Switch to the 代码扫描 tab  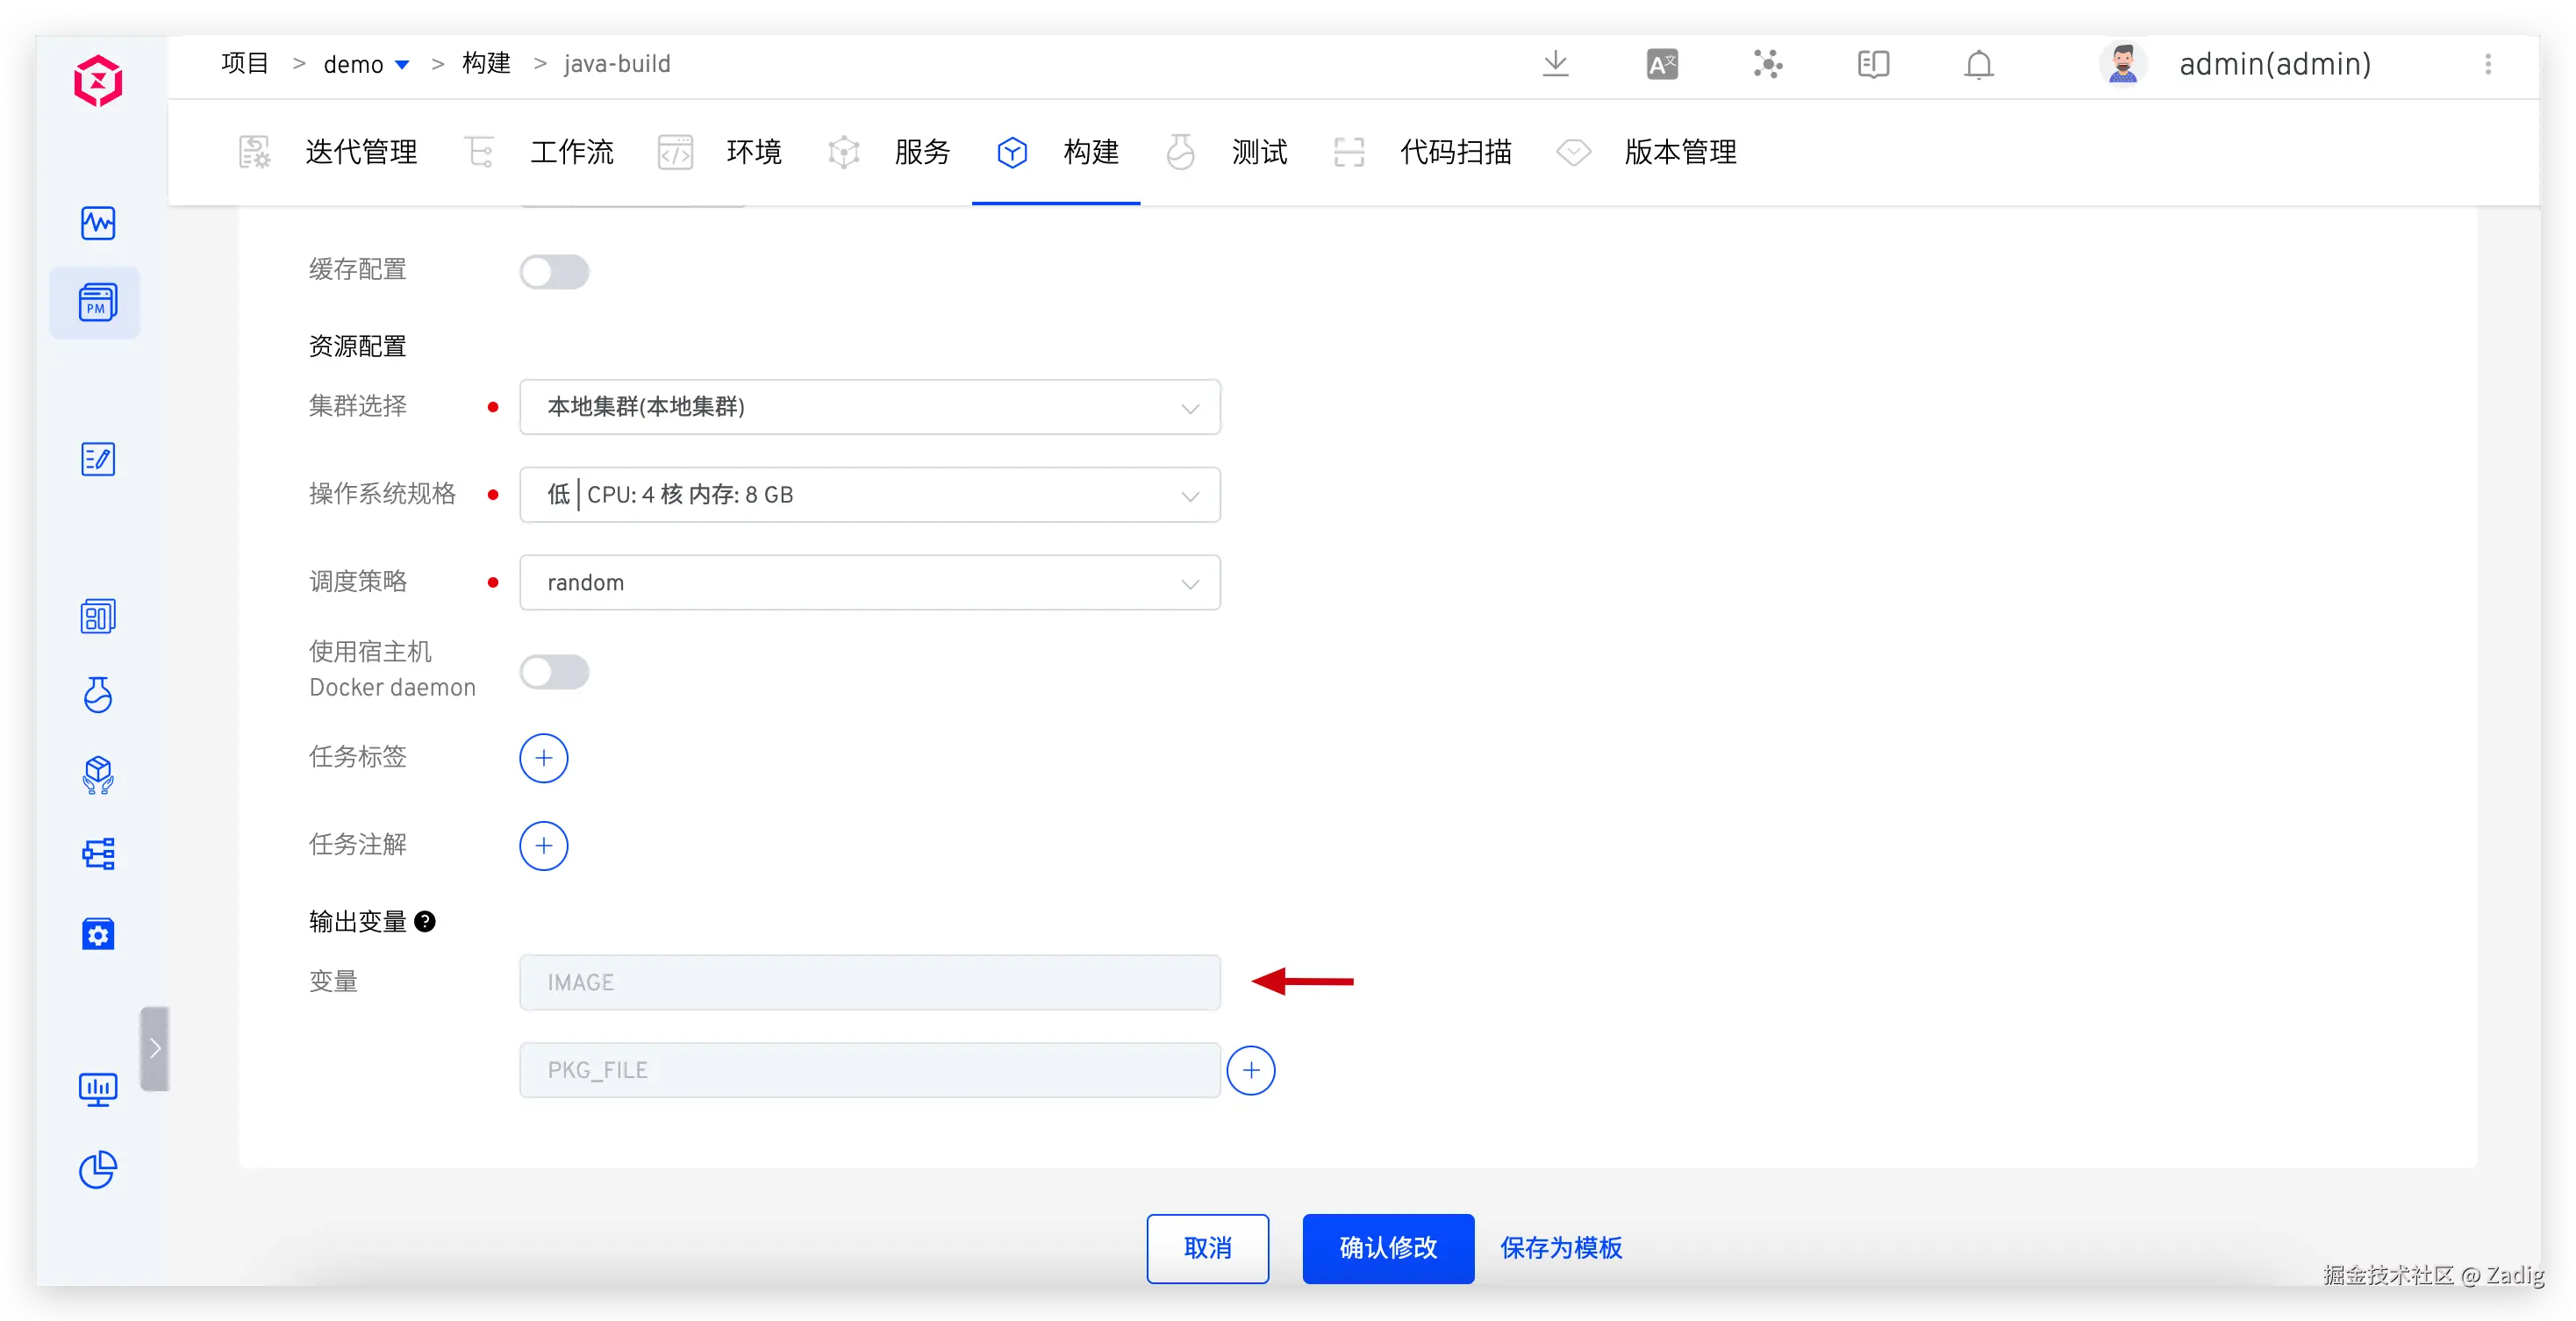[1423, 152]
